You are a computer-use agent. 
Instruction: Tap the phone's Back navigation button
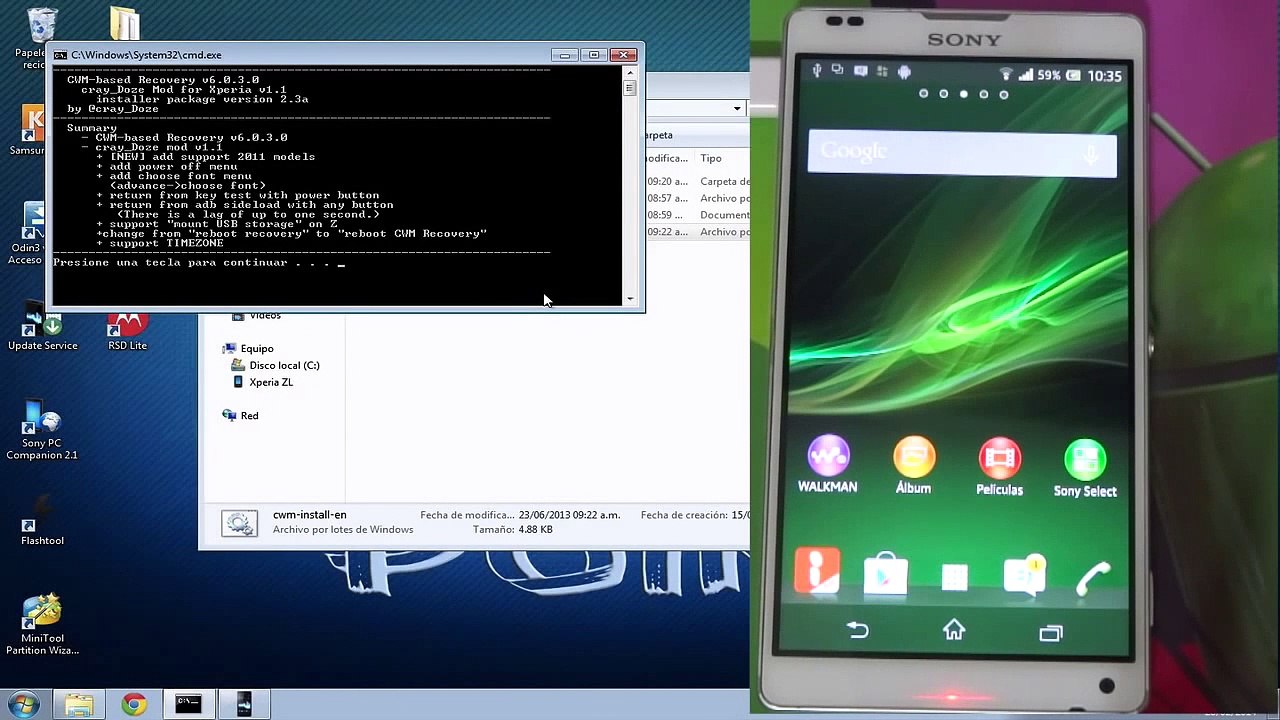coord(858,630)
